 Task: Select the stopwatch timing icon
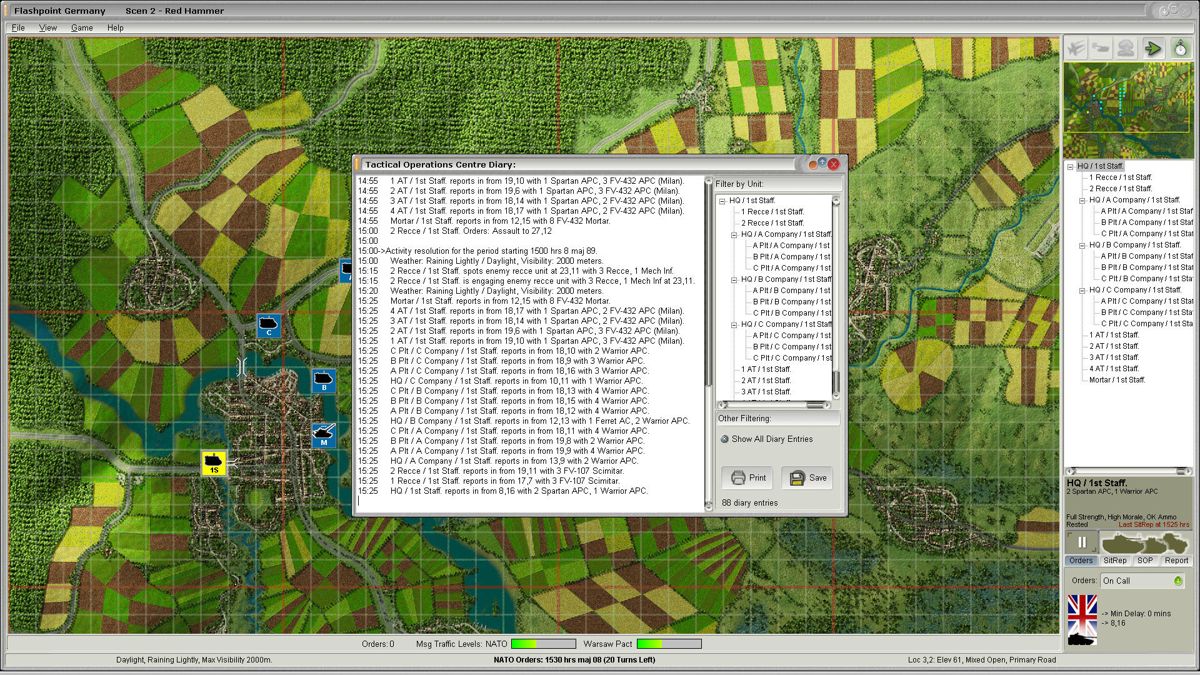coord(1180,46)
